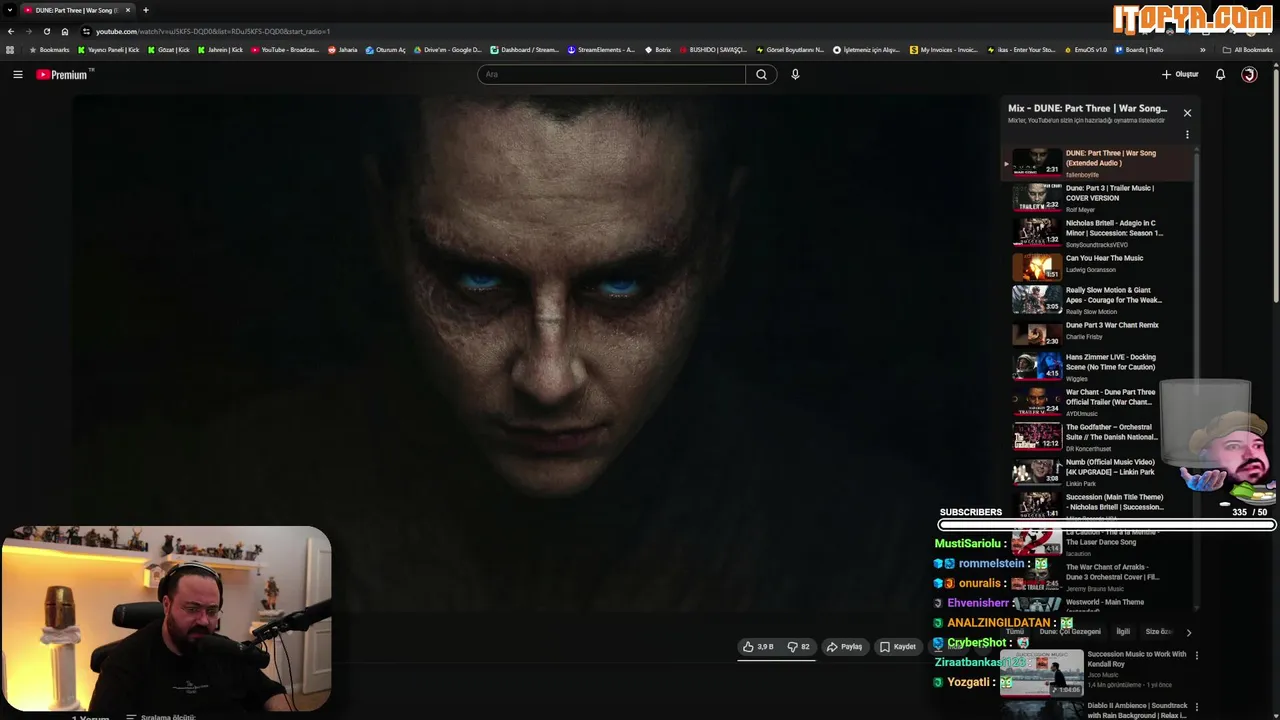Open Yayıncı Paneli | Kick bookmark
The image size is (1280, 720).
[108, 49]
